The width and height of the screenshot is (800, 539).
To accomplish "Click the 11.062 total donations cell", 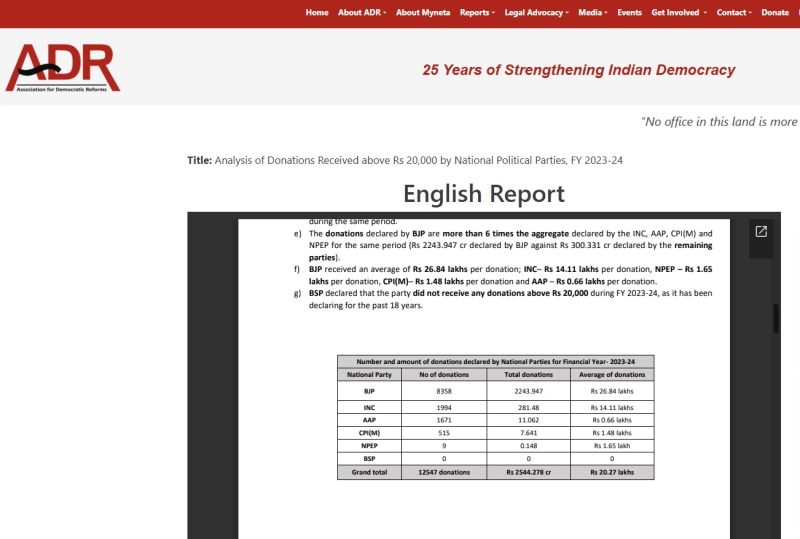I will [529, 420].
